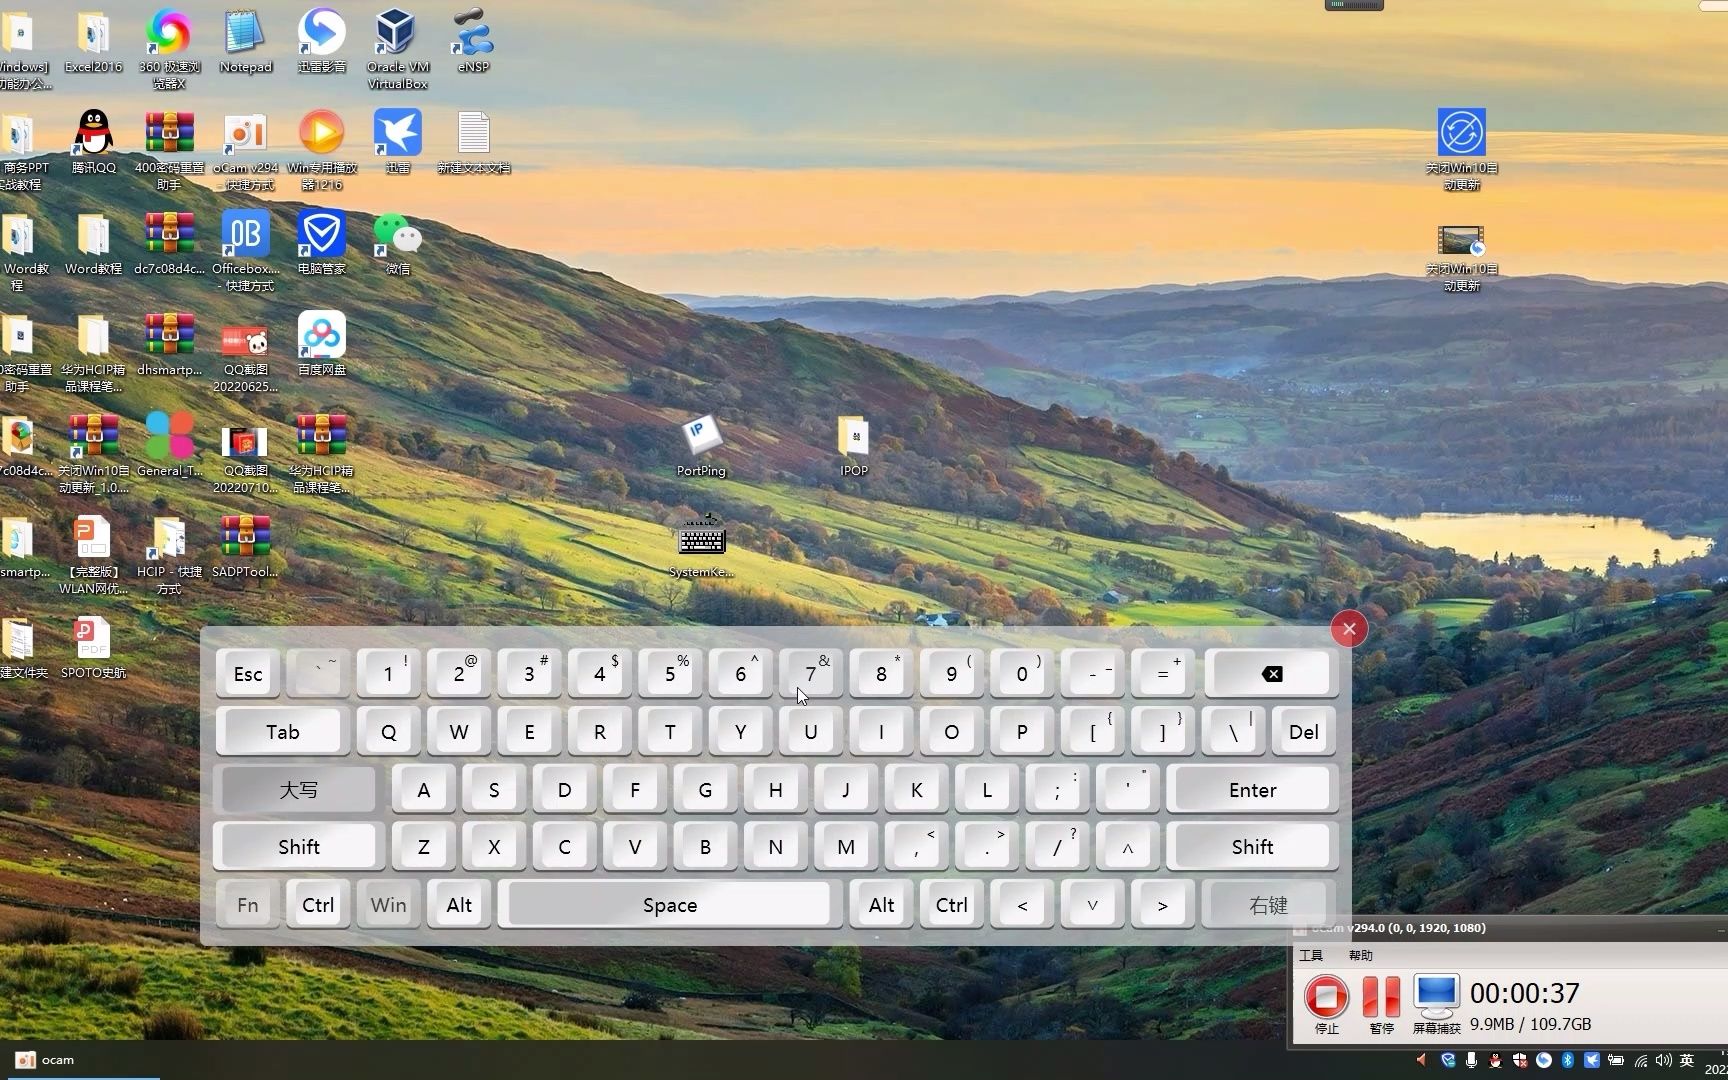Screen dimensions: 1728x1080
Task: Click the Space bar key
Action: pos(670,905)
